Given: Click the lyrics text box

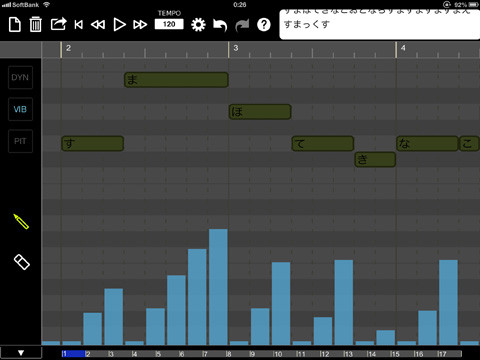Looking at the screenshot, I should [380, 24].
